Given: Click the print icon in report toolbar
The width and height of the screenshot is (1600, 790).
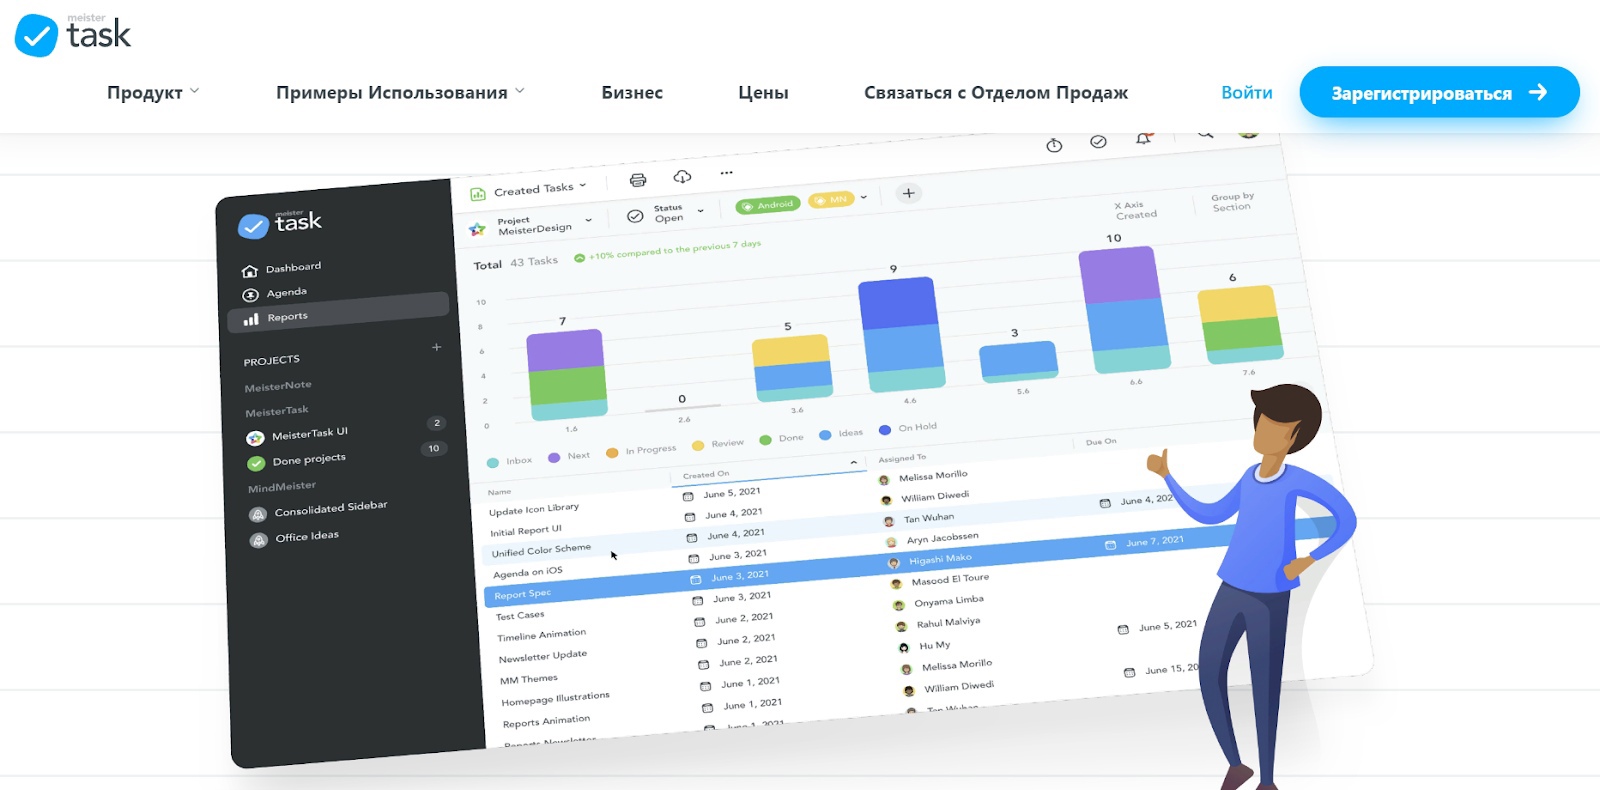Looking at the screenshot, I should point(638,180).
